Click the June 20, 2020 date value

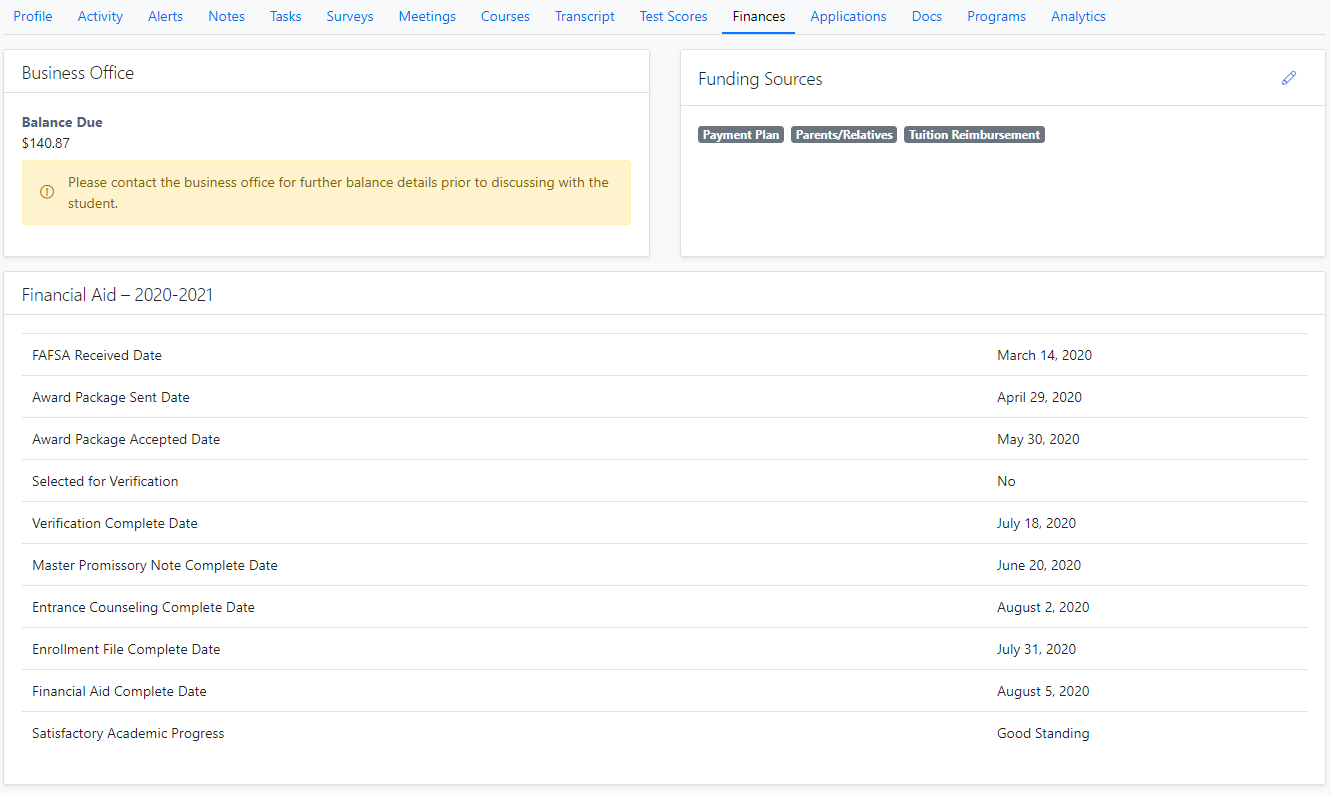pos(1039,565)
